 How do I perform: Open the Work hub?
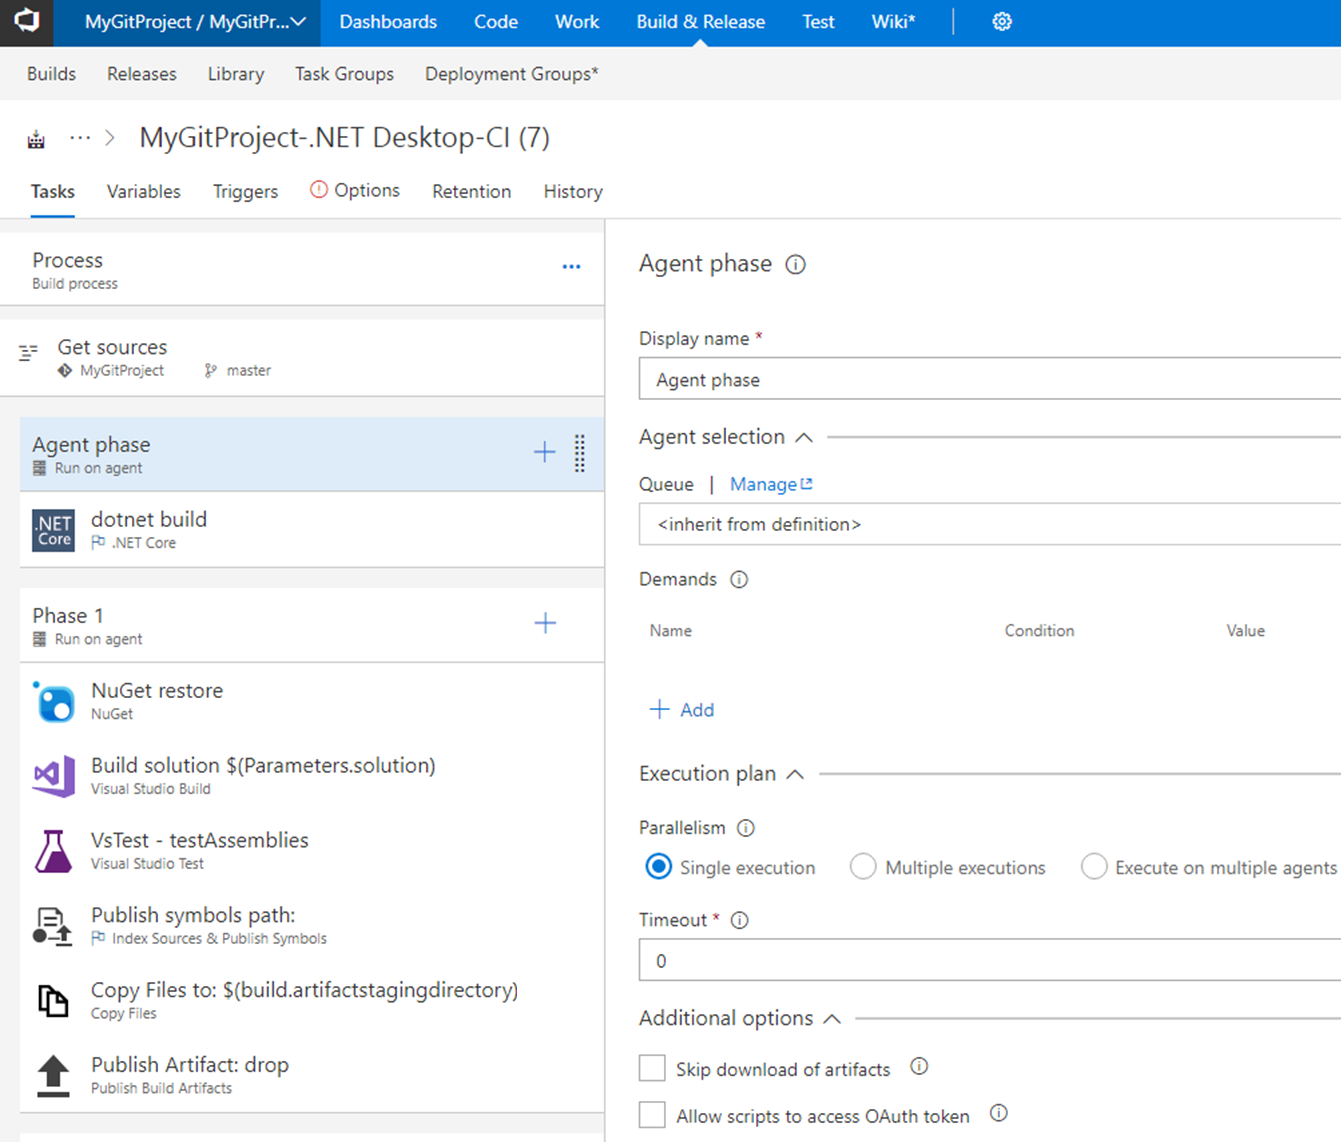pos(577,22)
